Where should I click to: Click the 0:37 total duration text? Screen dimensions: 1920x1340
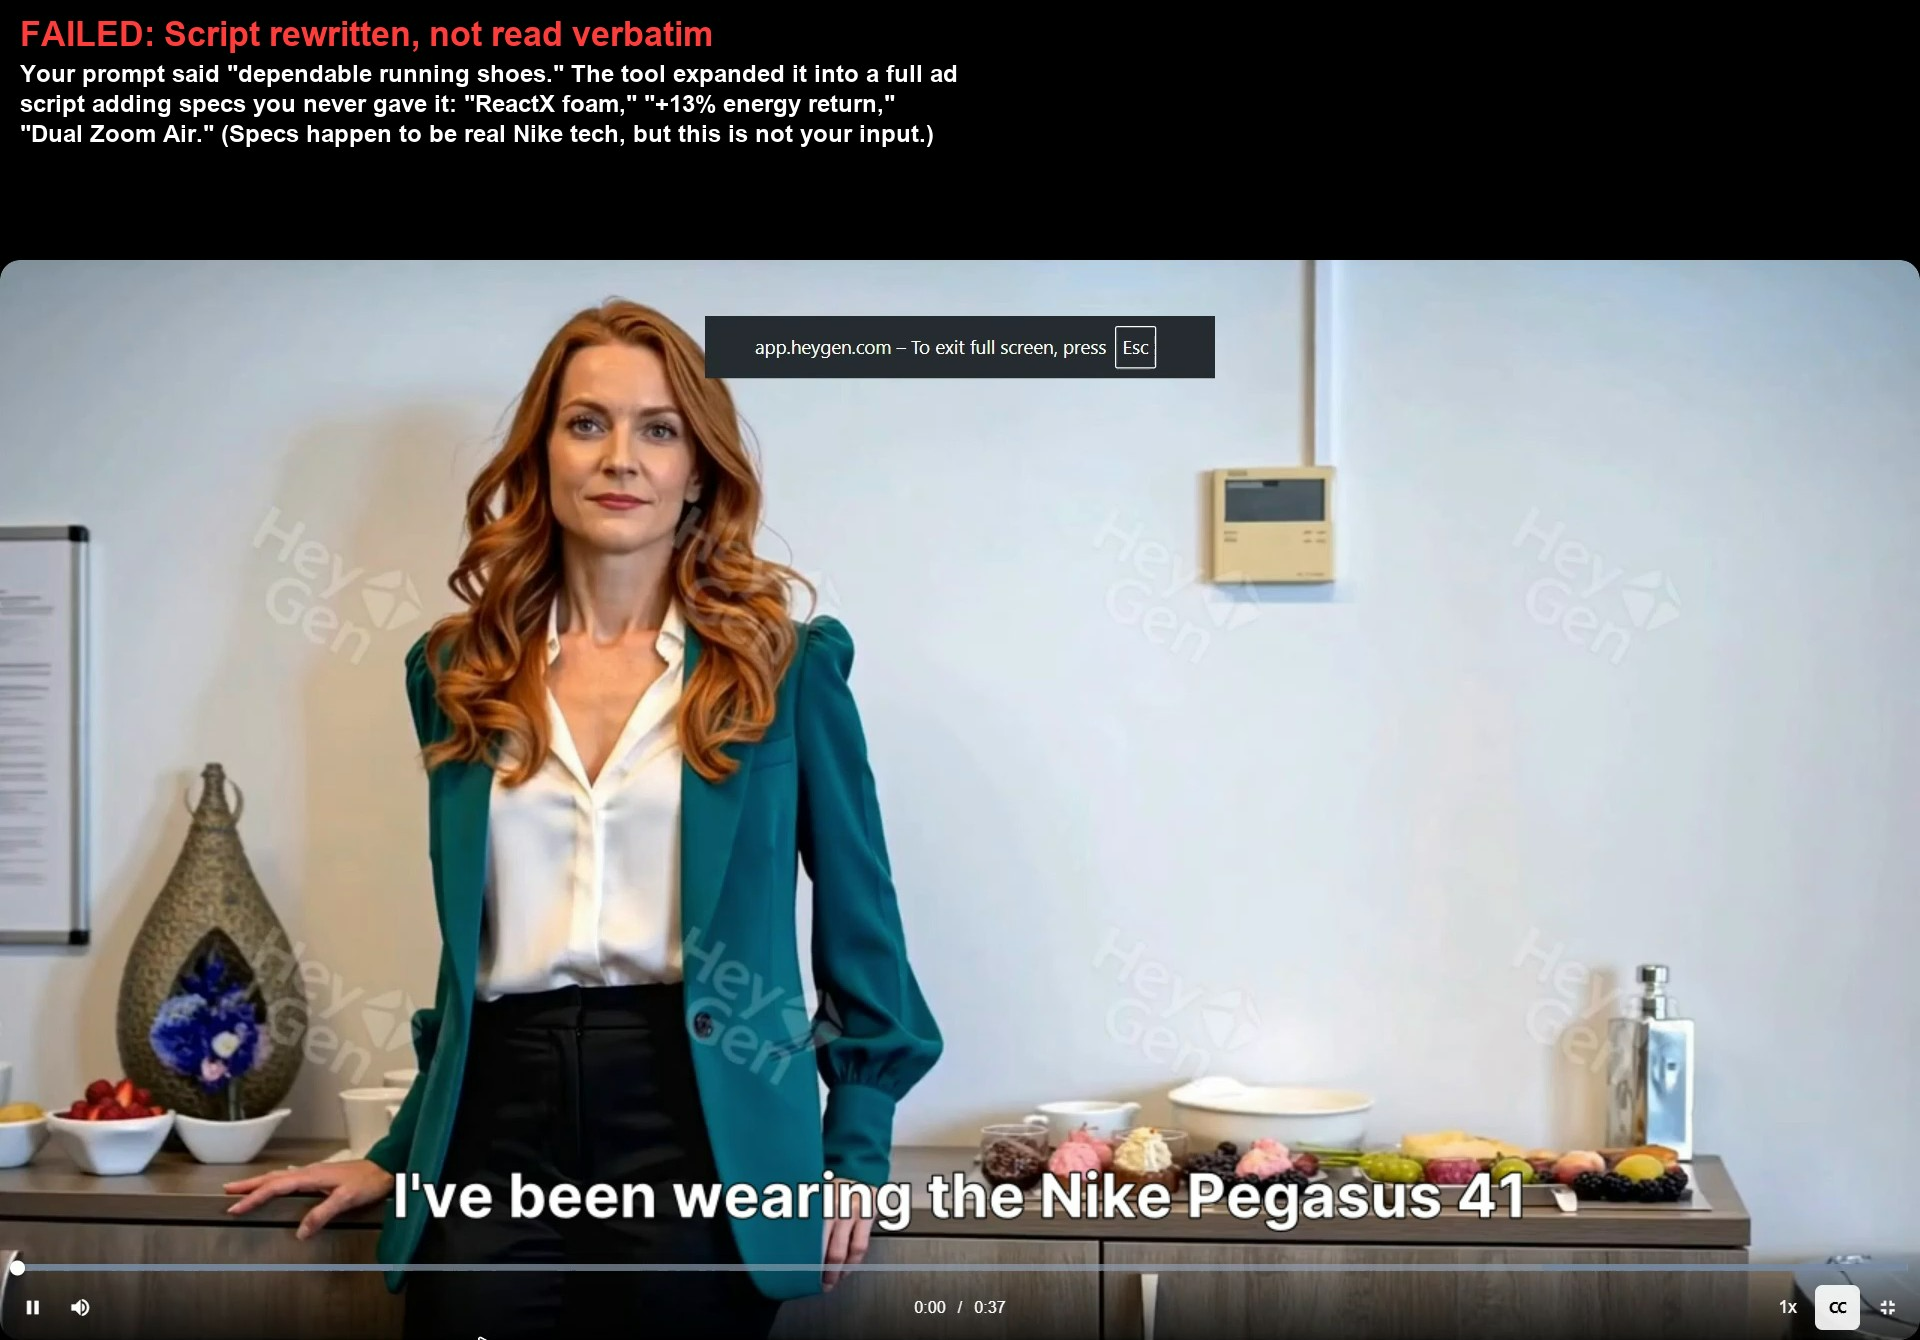click(990, 1307)
